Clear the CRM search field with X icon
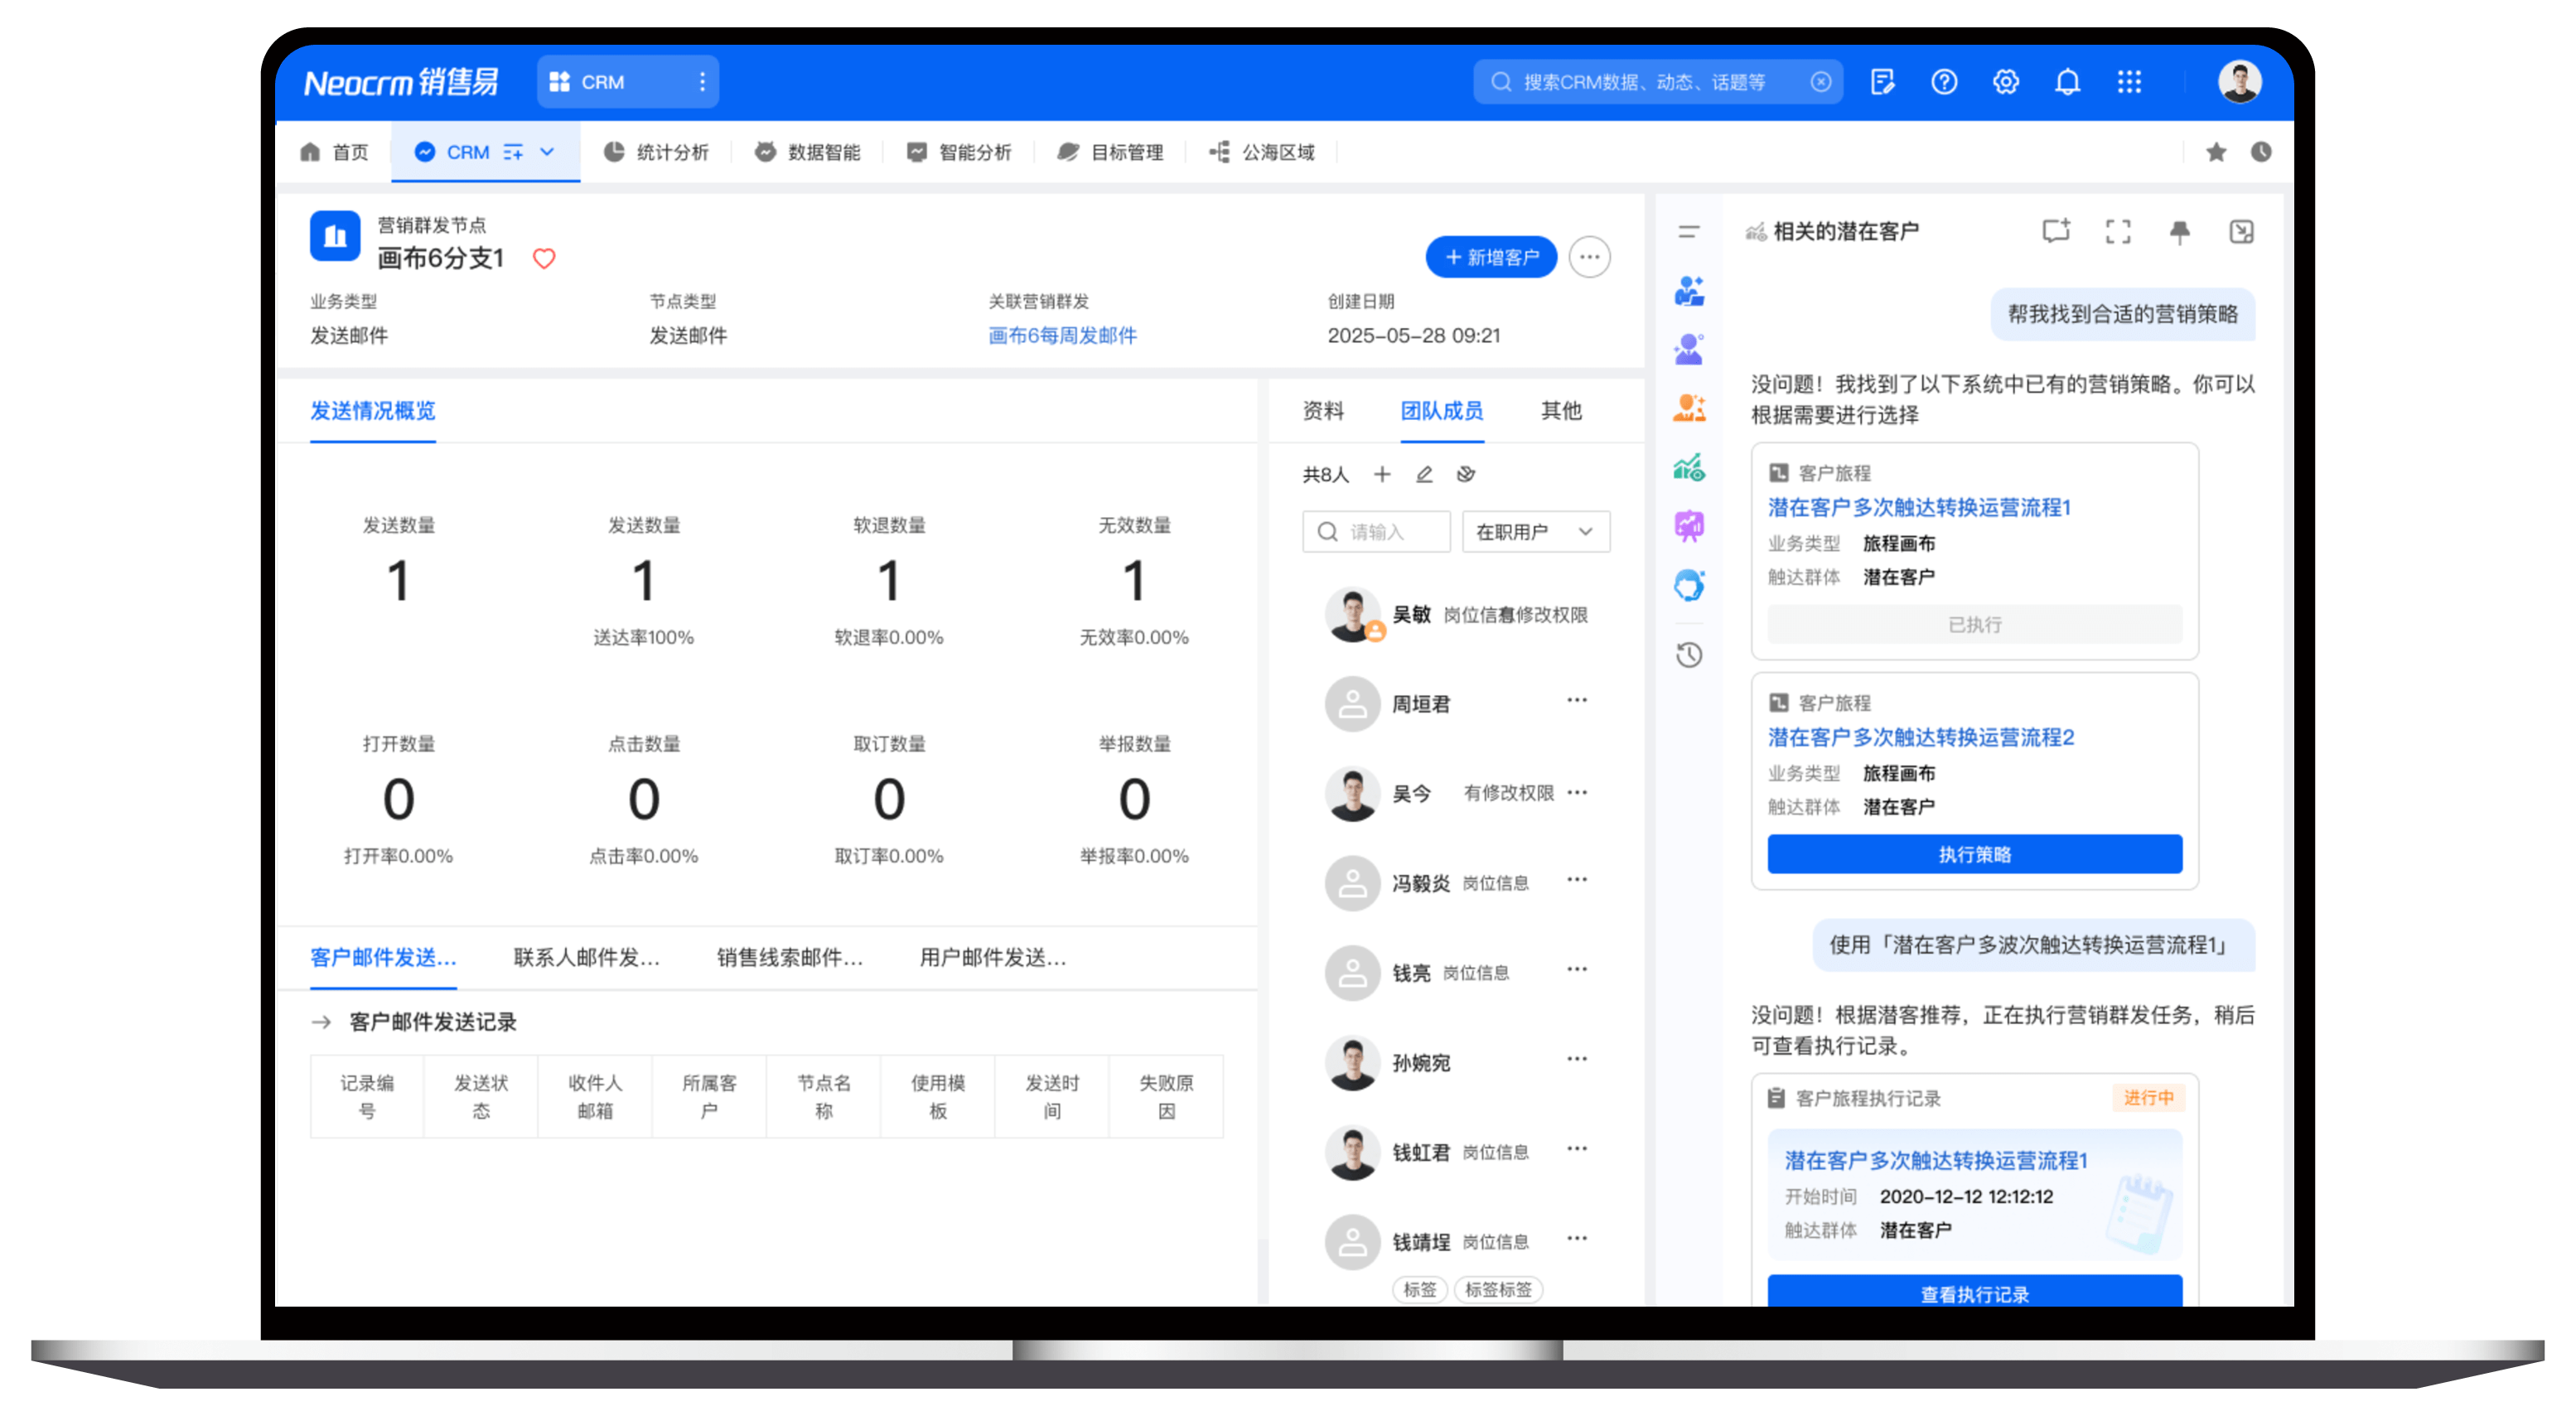 point(1821,82)
